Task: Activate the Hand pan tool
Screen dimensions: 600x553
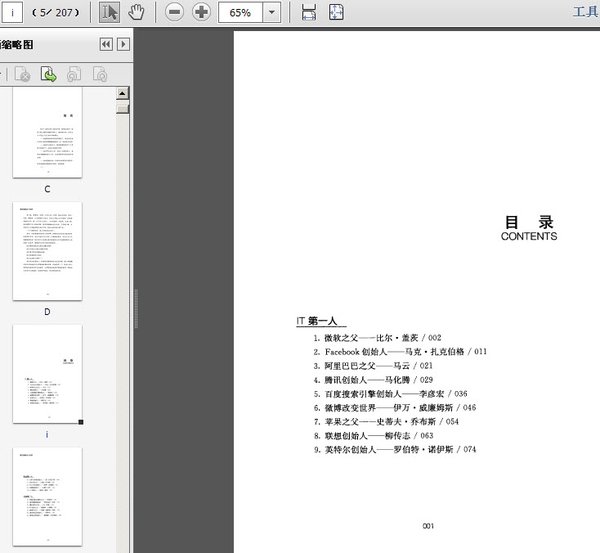Action: coord(137,13)
